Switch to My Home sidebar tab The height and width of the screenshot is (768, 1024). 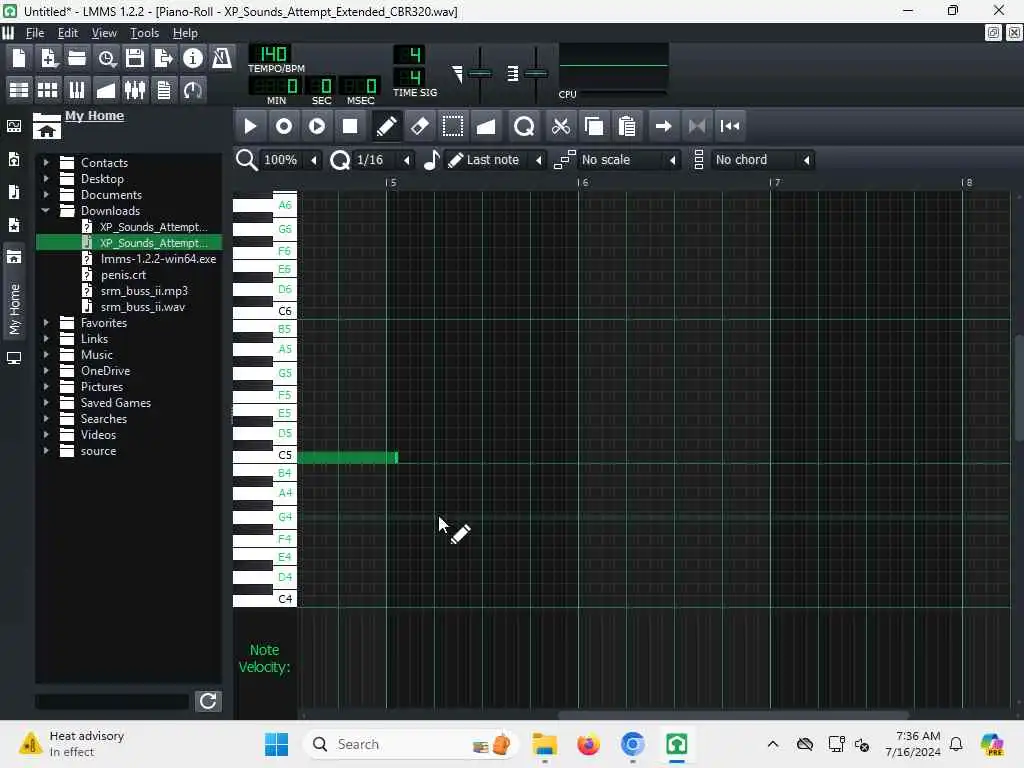click(14, 291)
